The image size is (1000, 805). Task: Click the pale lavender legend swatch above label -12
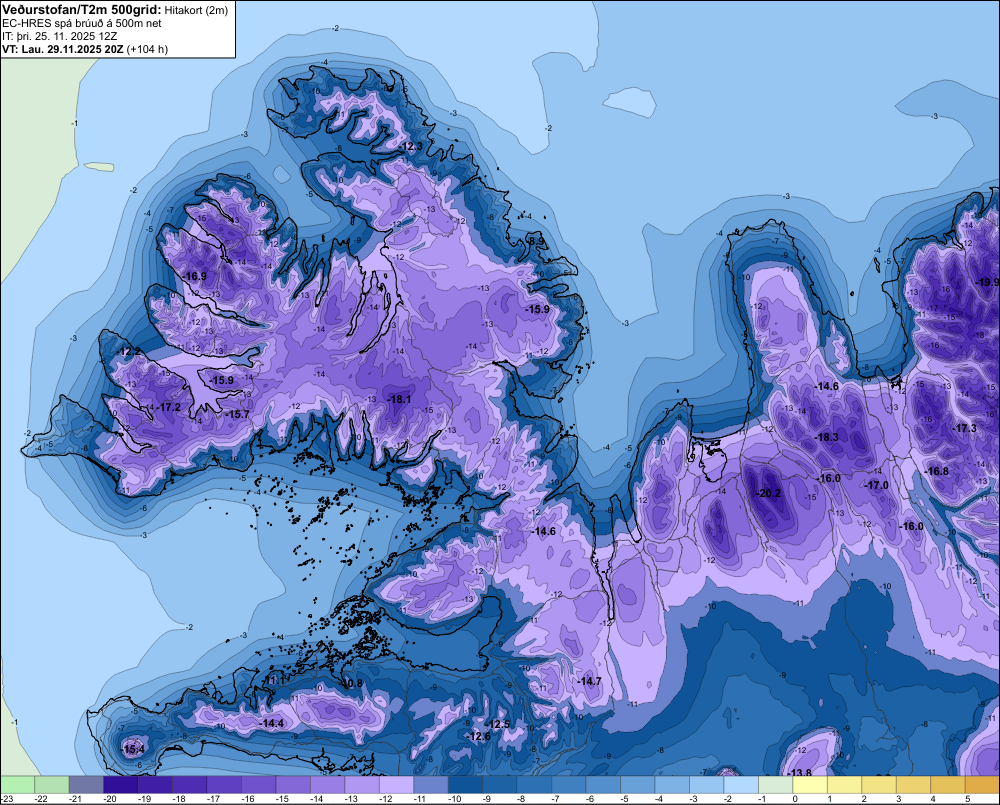[x=396, y=784]
